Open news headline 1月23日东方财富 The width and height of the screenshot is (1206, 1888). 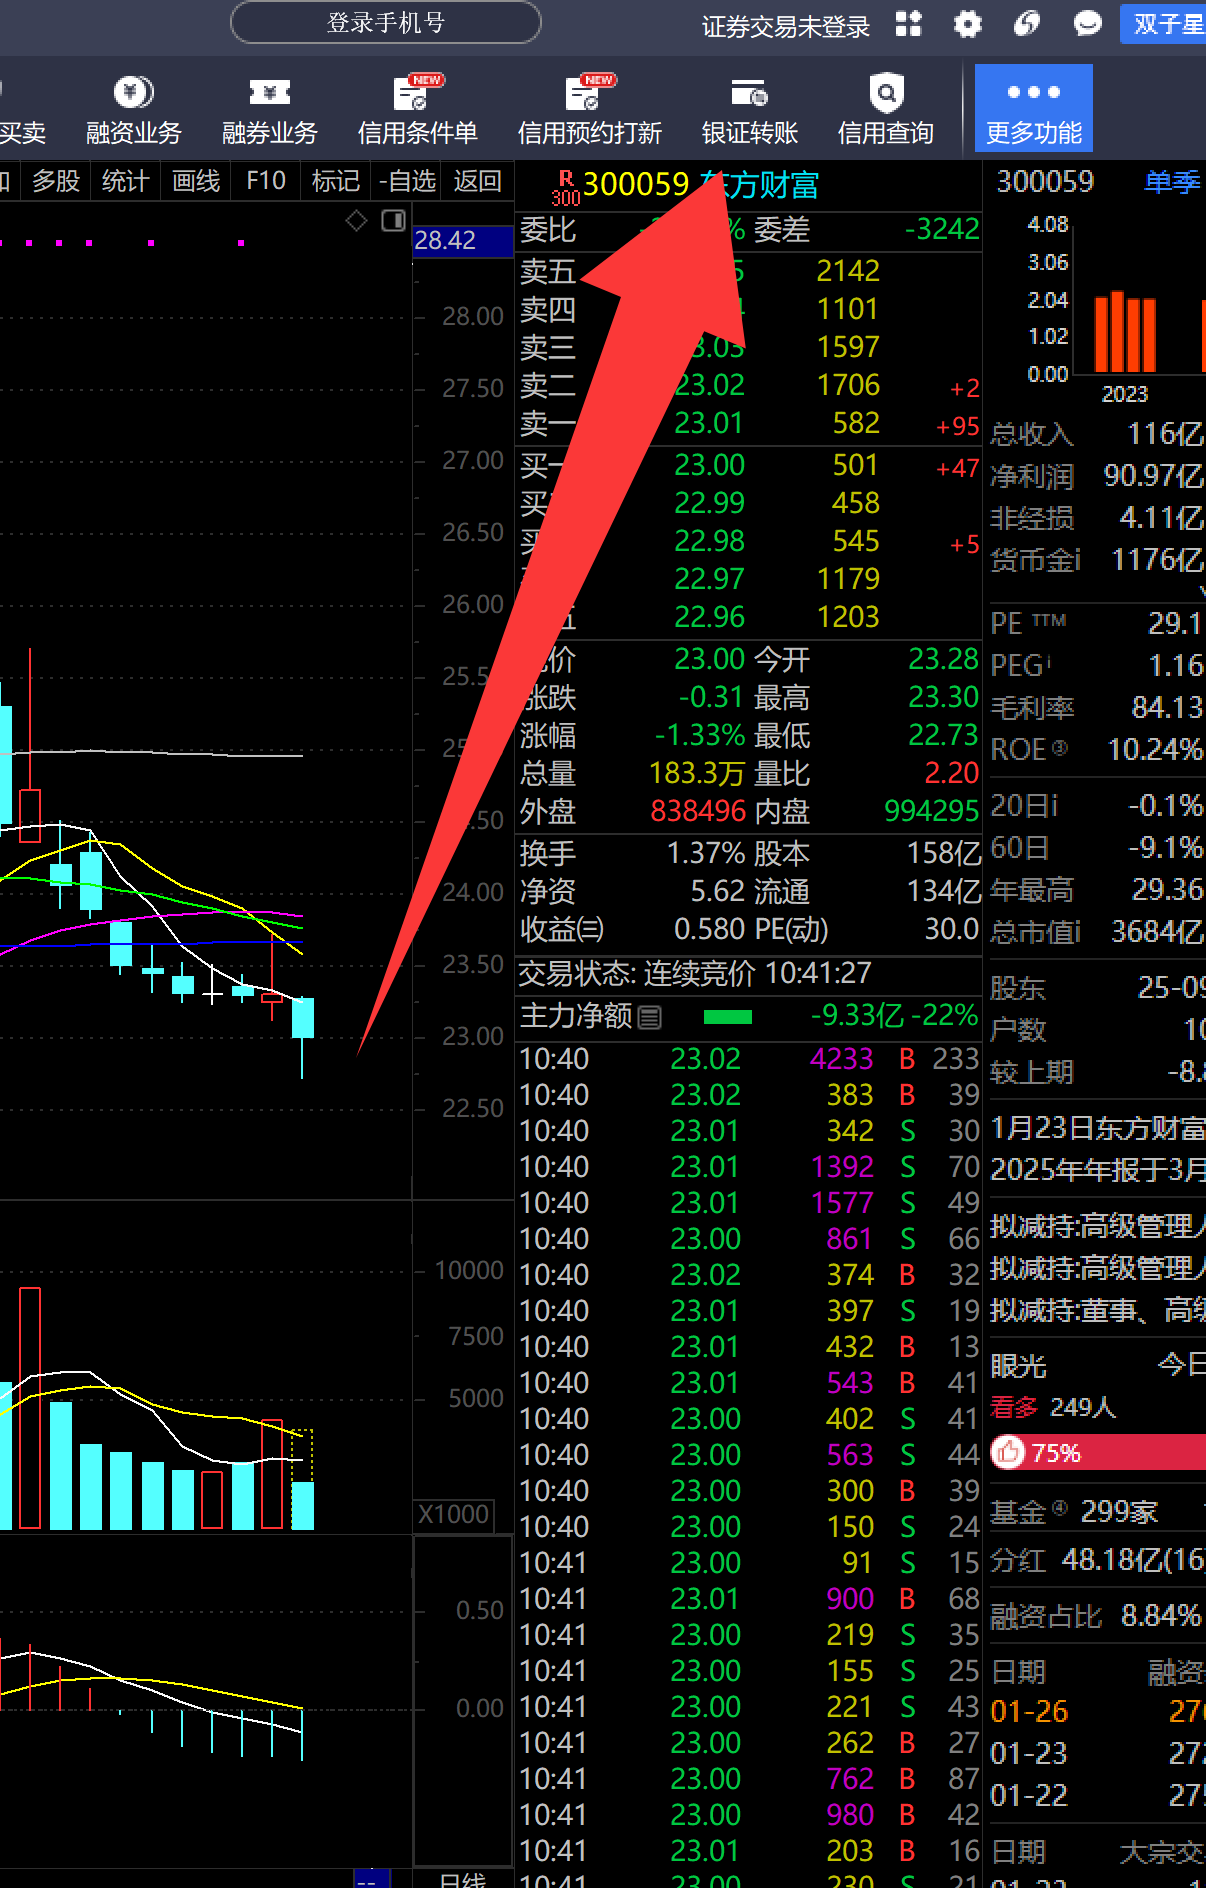coord(1097,1128)
